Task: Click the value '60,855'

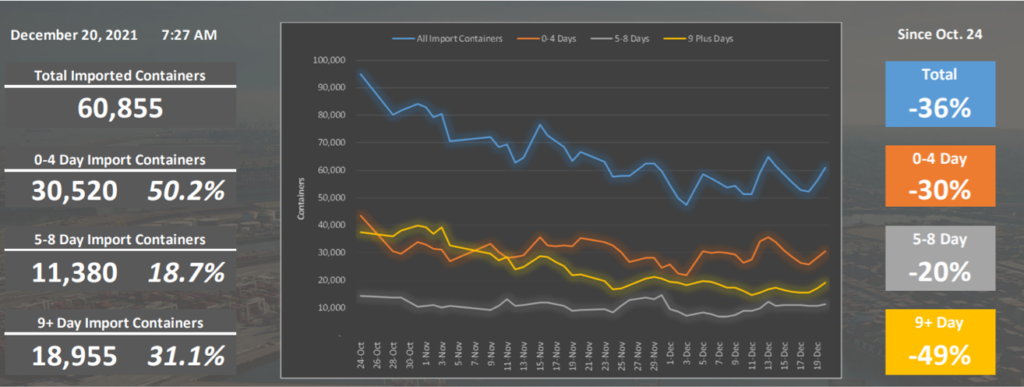Action: tap(120, 108)
